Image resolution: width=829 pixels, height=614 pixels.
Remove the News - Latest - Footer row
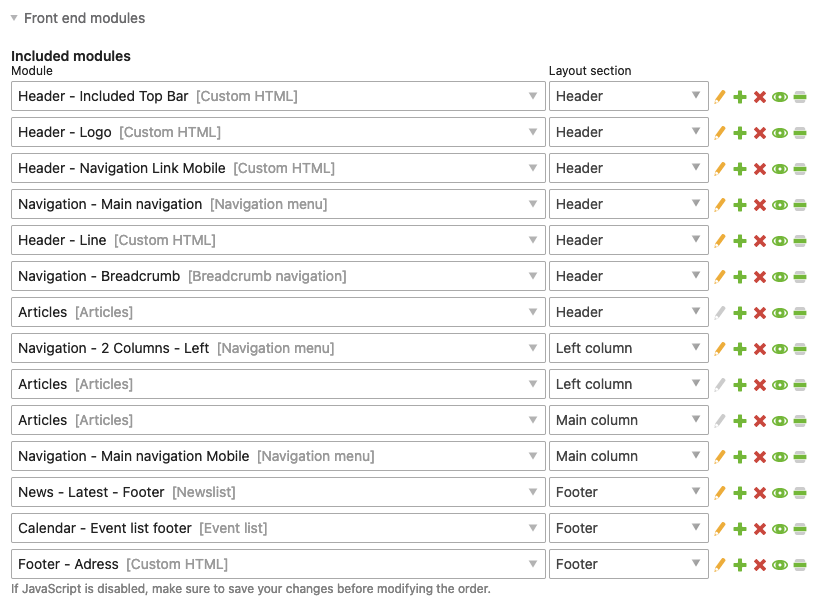760,492
